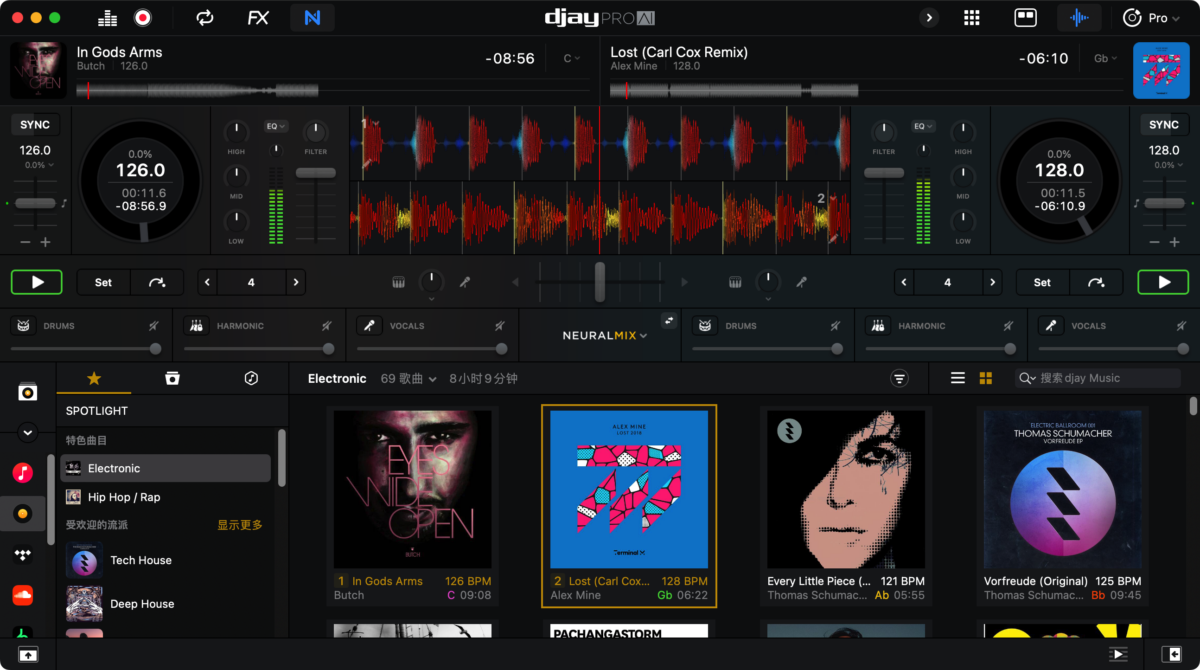
Task: Click the left deck microphone icon near crossfader
Action: [465, 282]
